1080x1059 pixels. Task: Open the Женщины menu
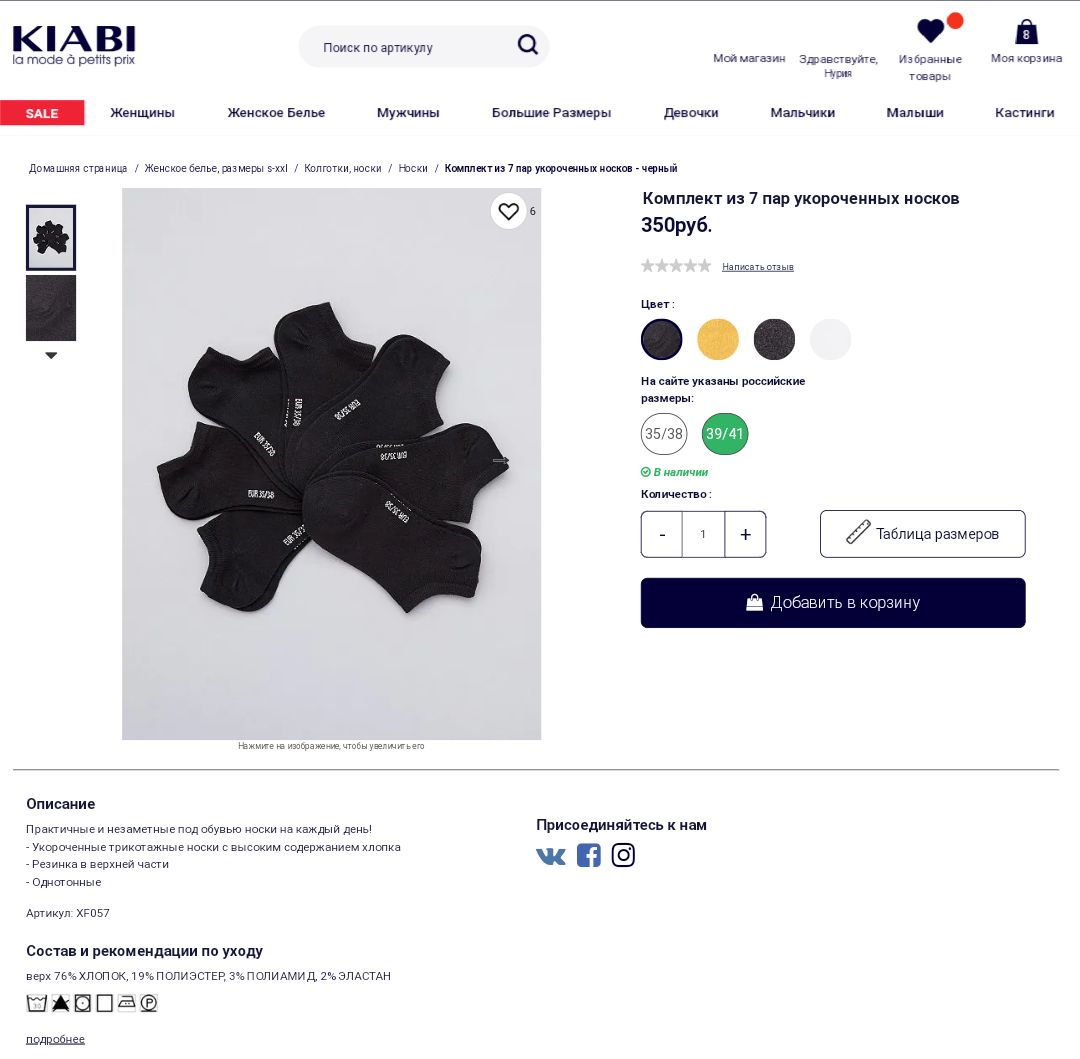click(143, 113)
